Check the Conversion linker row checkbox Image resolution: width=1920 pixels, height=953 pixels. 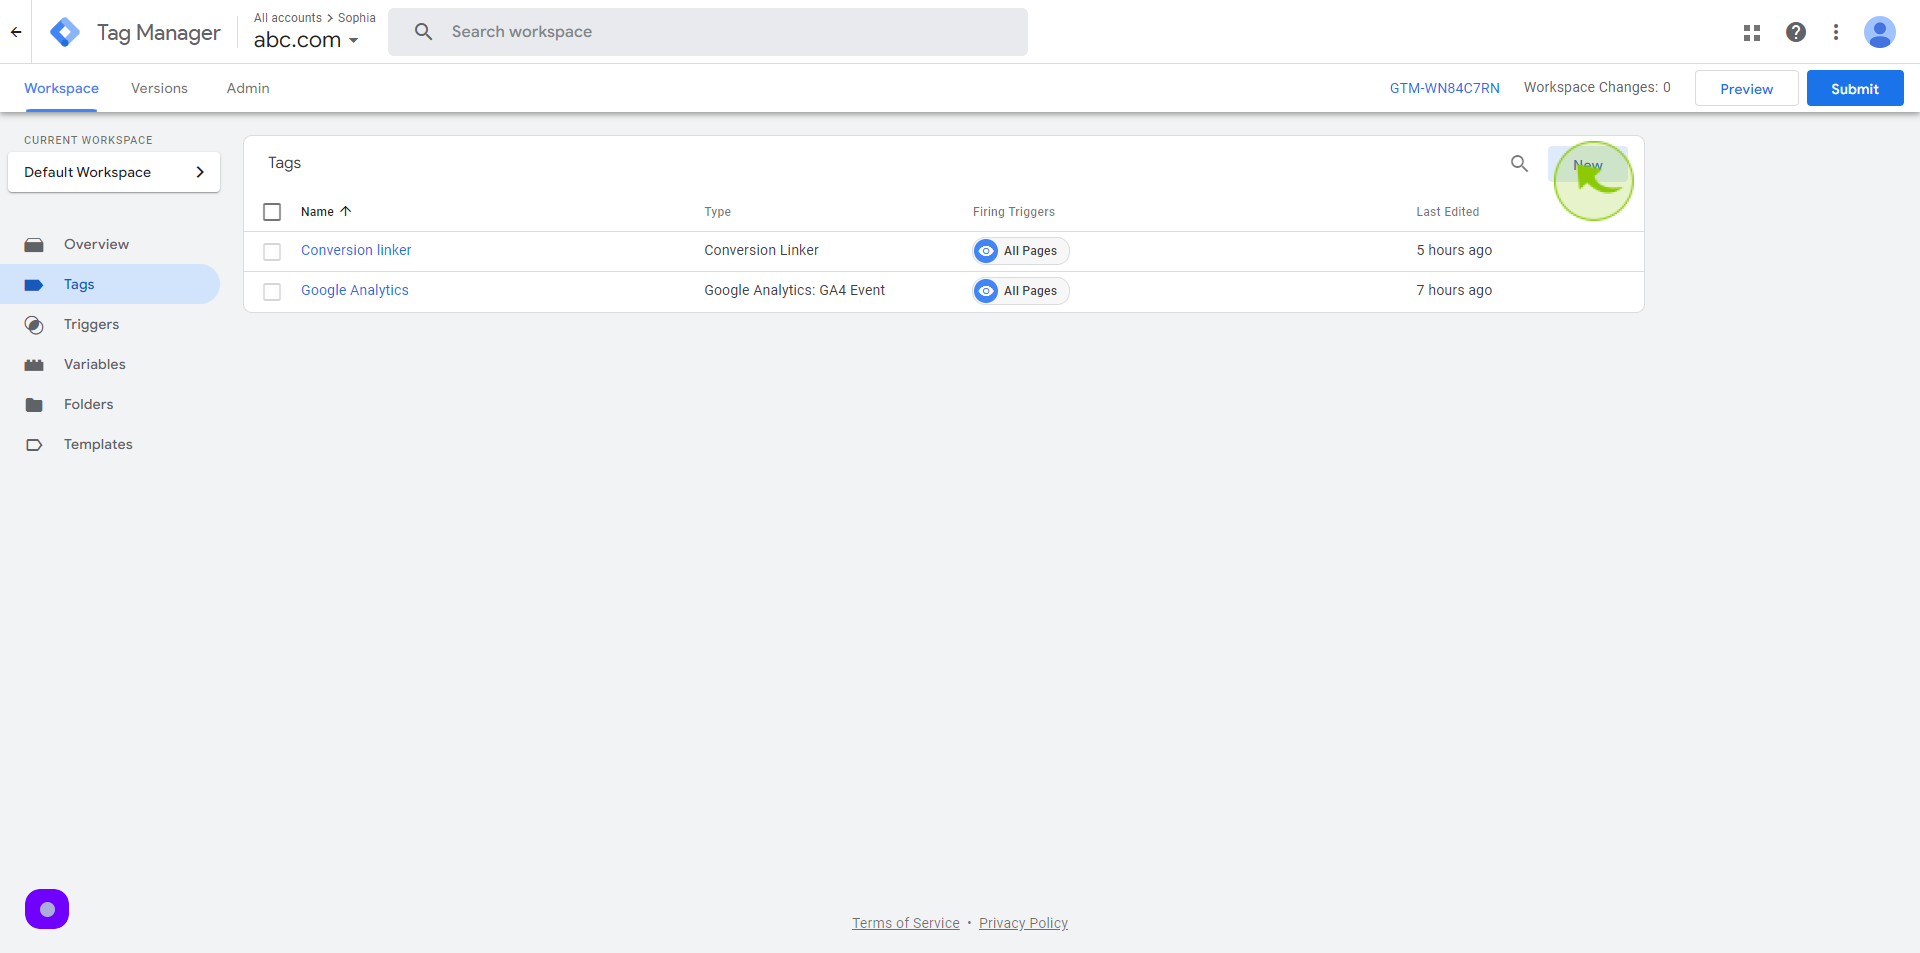[272, 252]
